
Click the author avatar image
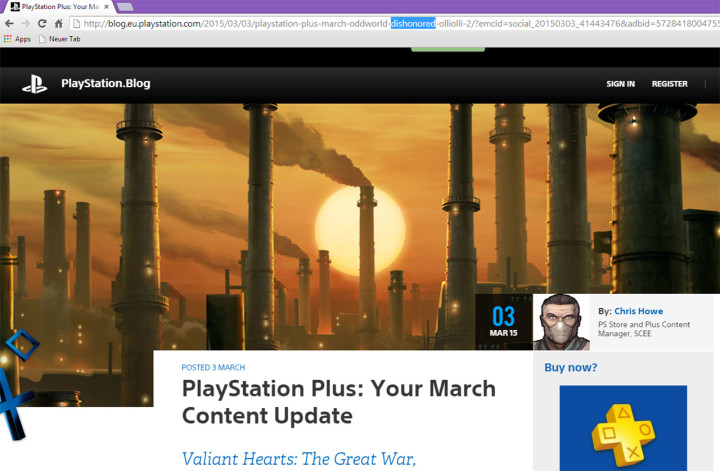click(561, 322)
